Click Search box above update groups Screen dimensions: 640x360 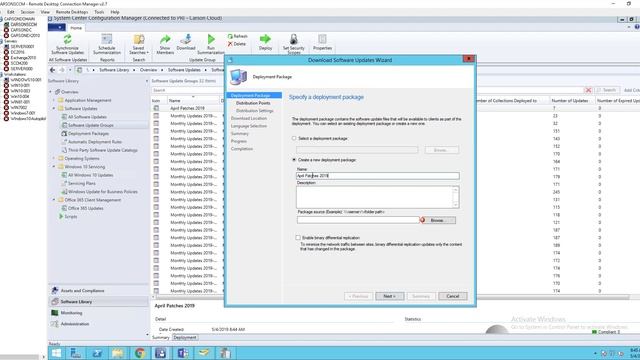tap(367, 90)
